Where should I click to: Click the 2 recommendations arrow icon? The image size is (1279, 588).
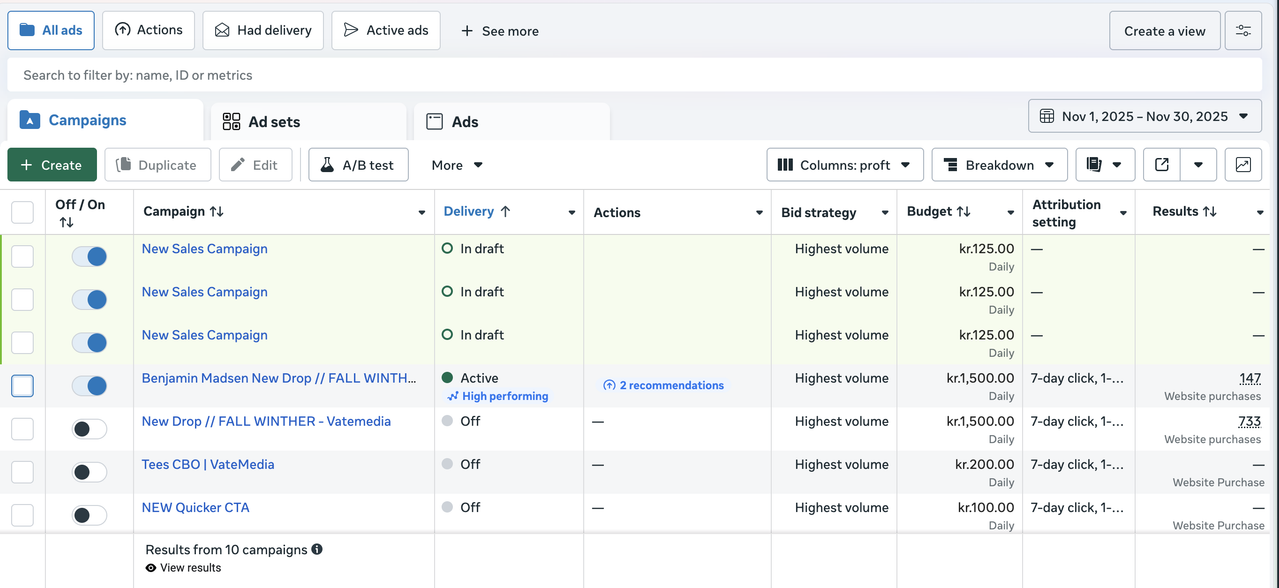tap(609, 385)
